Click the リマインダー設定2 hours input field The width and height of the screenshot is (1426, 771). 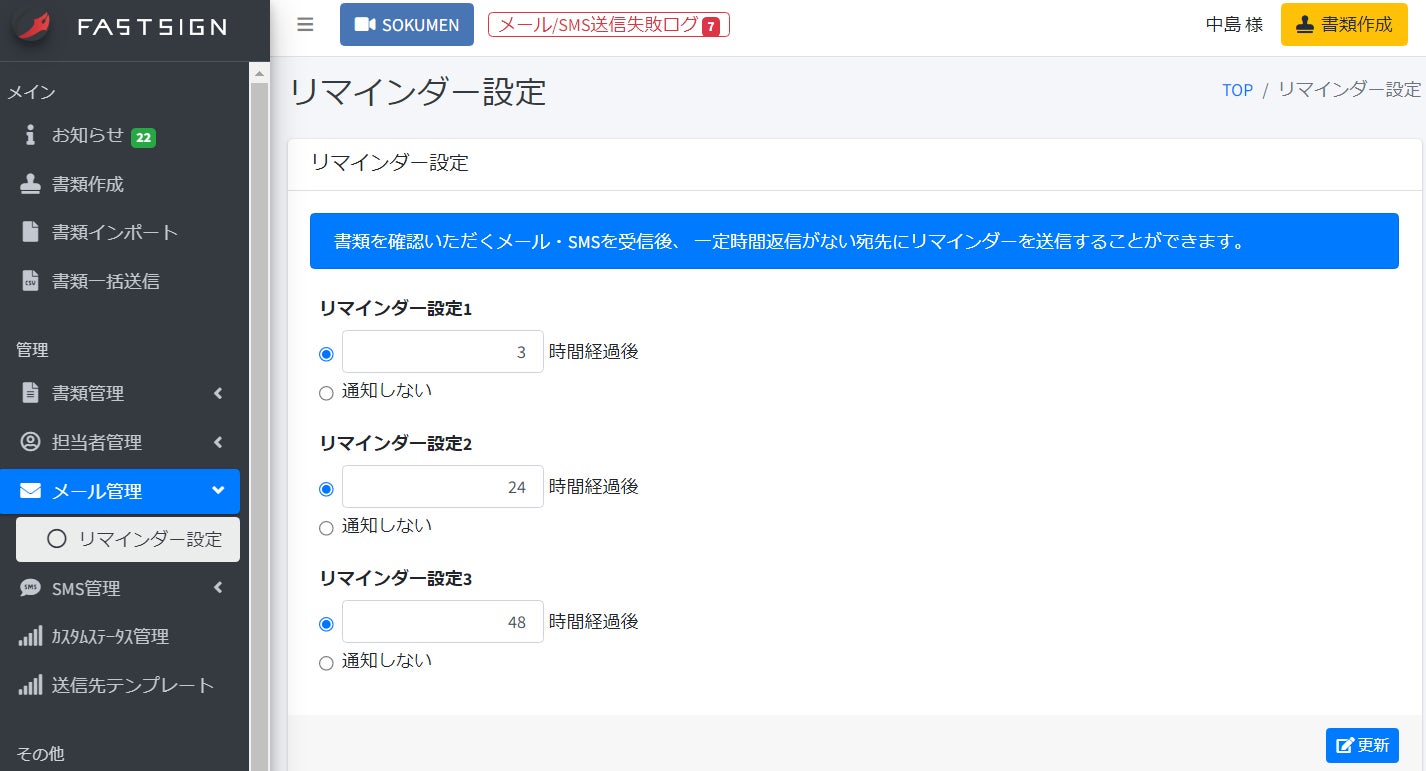[443, 487]
